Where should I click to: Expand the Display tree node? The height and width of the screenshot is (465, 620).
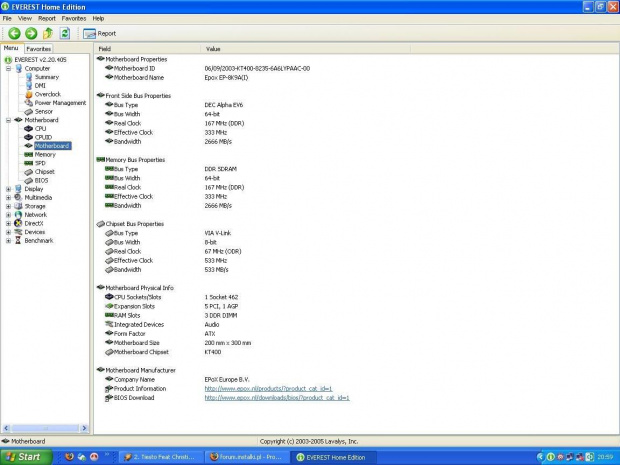8,188
